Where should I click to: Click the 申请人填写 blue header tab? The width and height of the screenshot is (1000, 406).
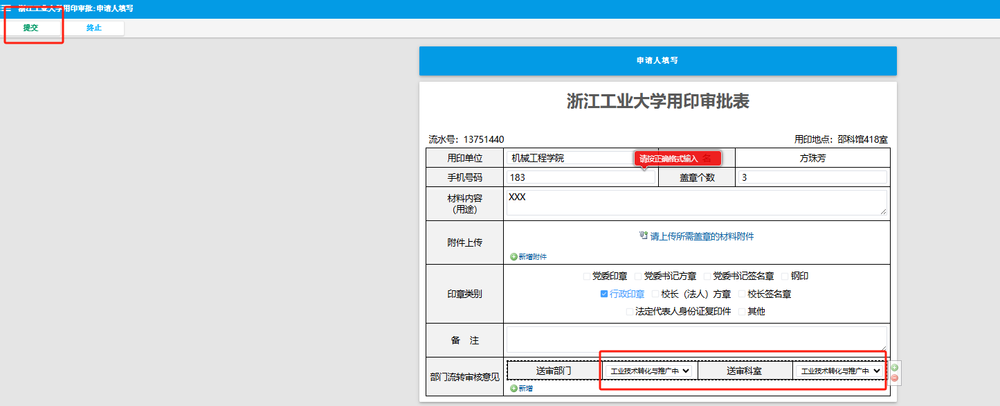(657, 61)
